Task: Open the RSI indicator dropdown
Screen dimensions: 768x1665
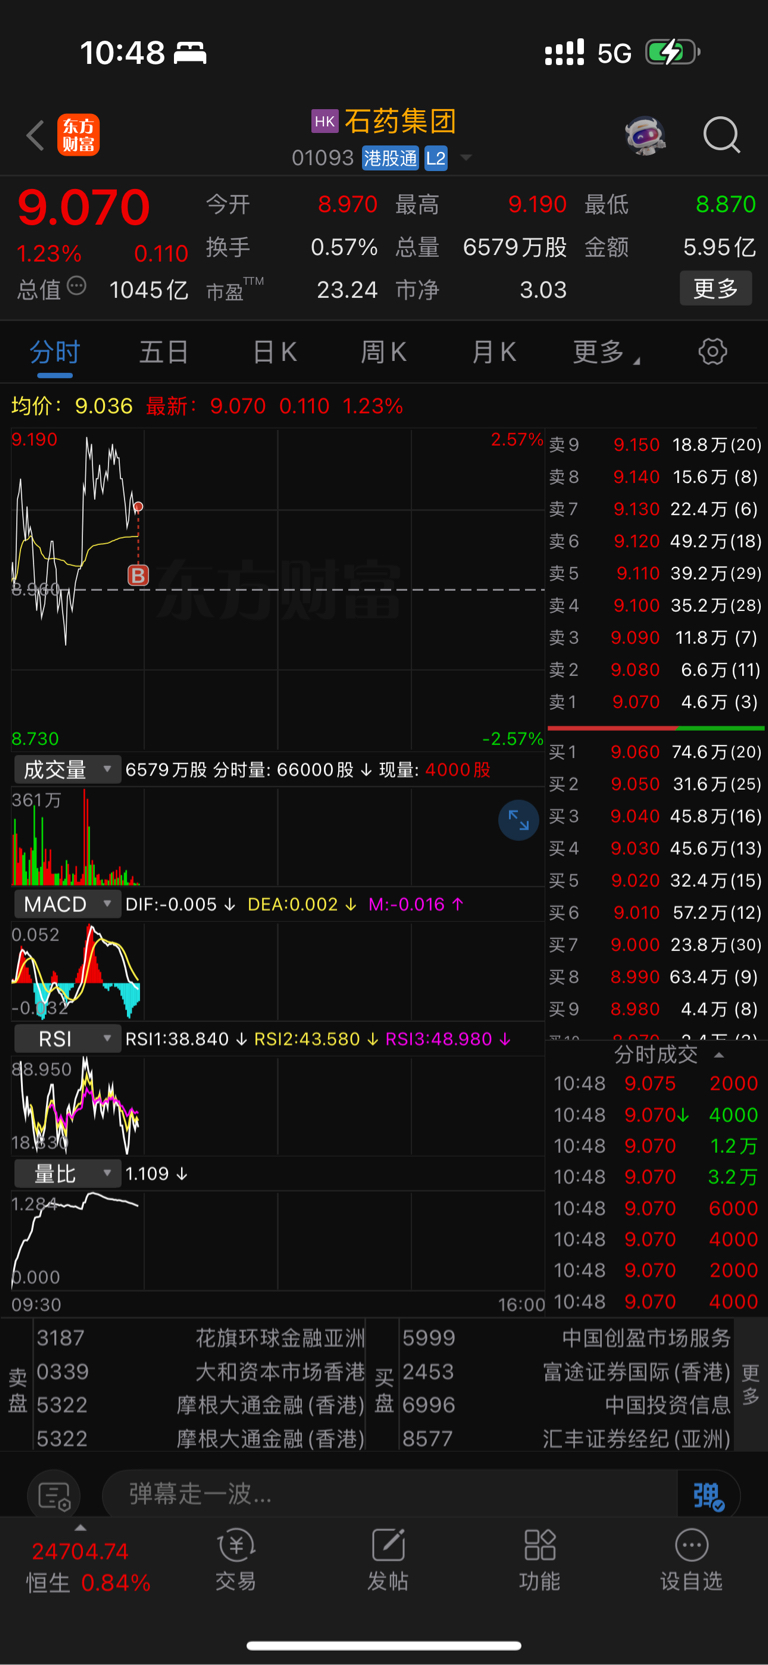Action: pyautogui.click(x=67, y=1039)
